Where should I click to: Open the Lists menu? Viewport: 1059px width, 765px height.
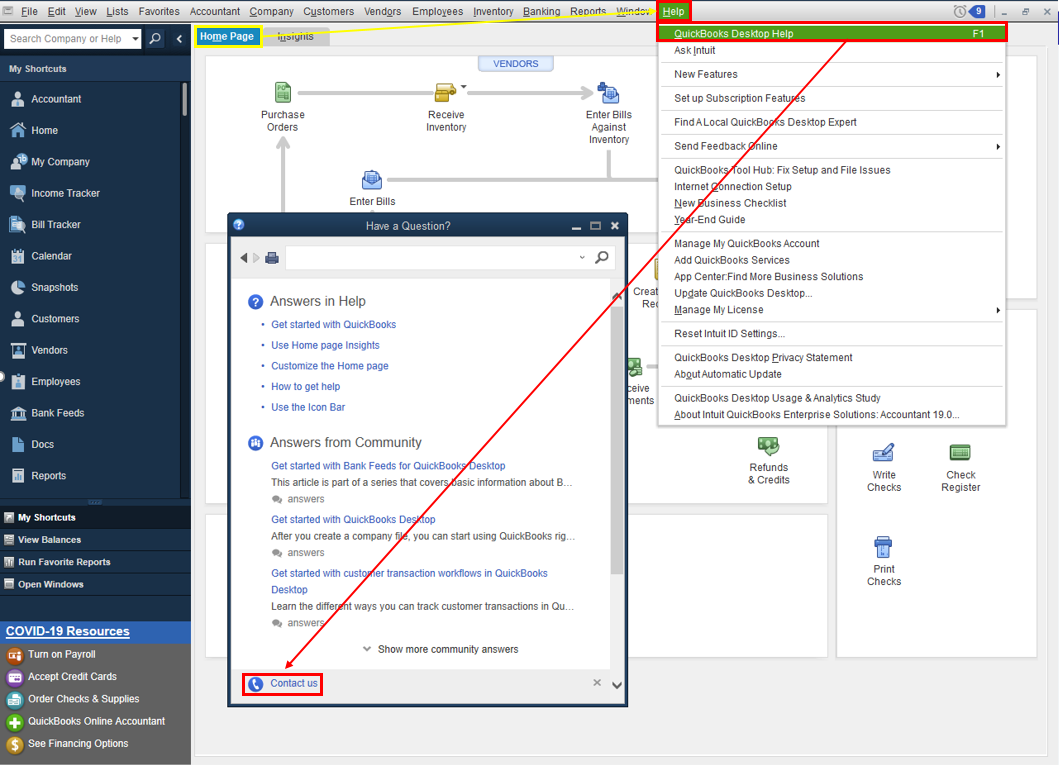pyautogui.click(x=117, y=11)
